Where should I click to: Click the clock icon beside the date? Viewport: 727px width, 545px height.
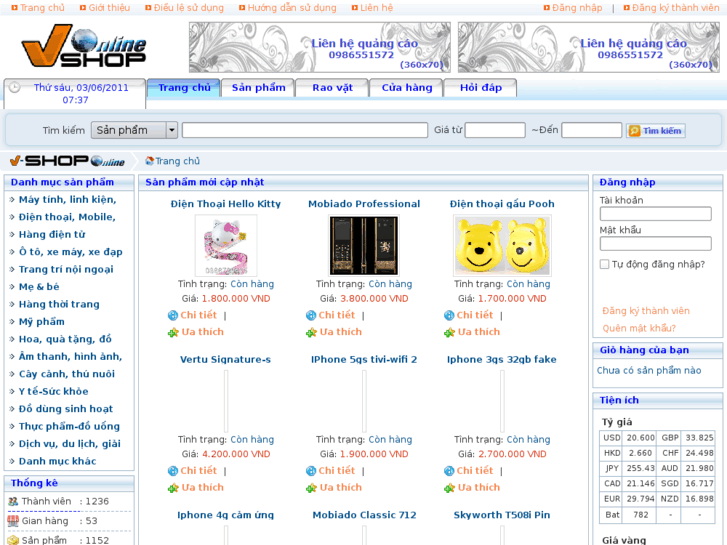14,87
